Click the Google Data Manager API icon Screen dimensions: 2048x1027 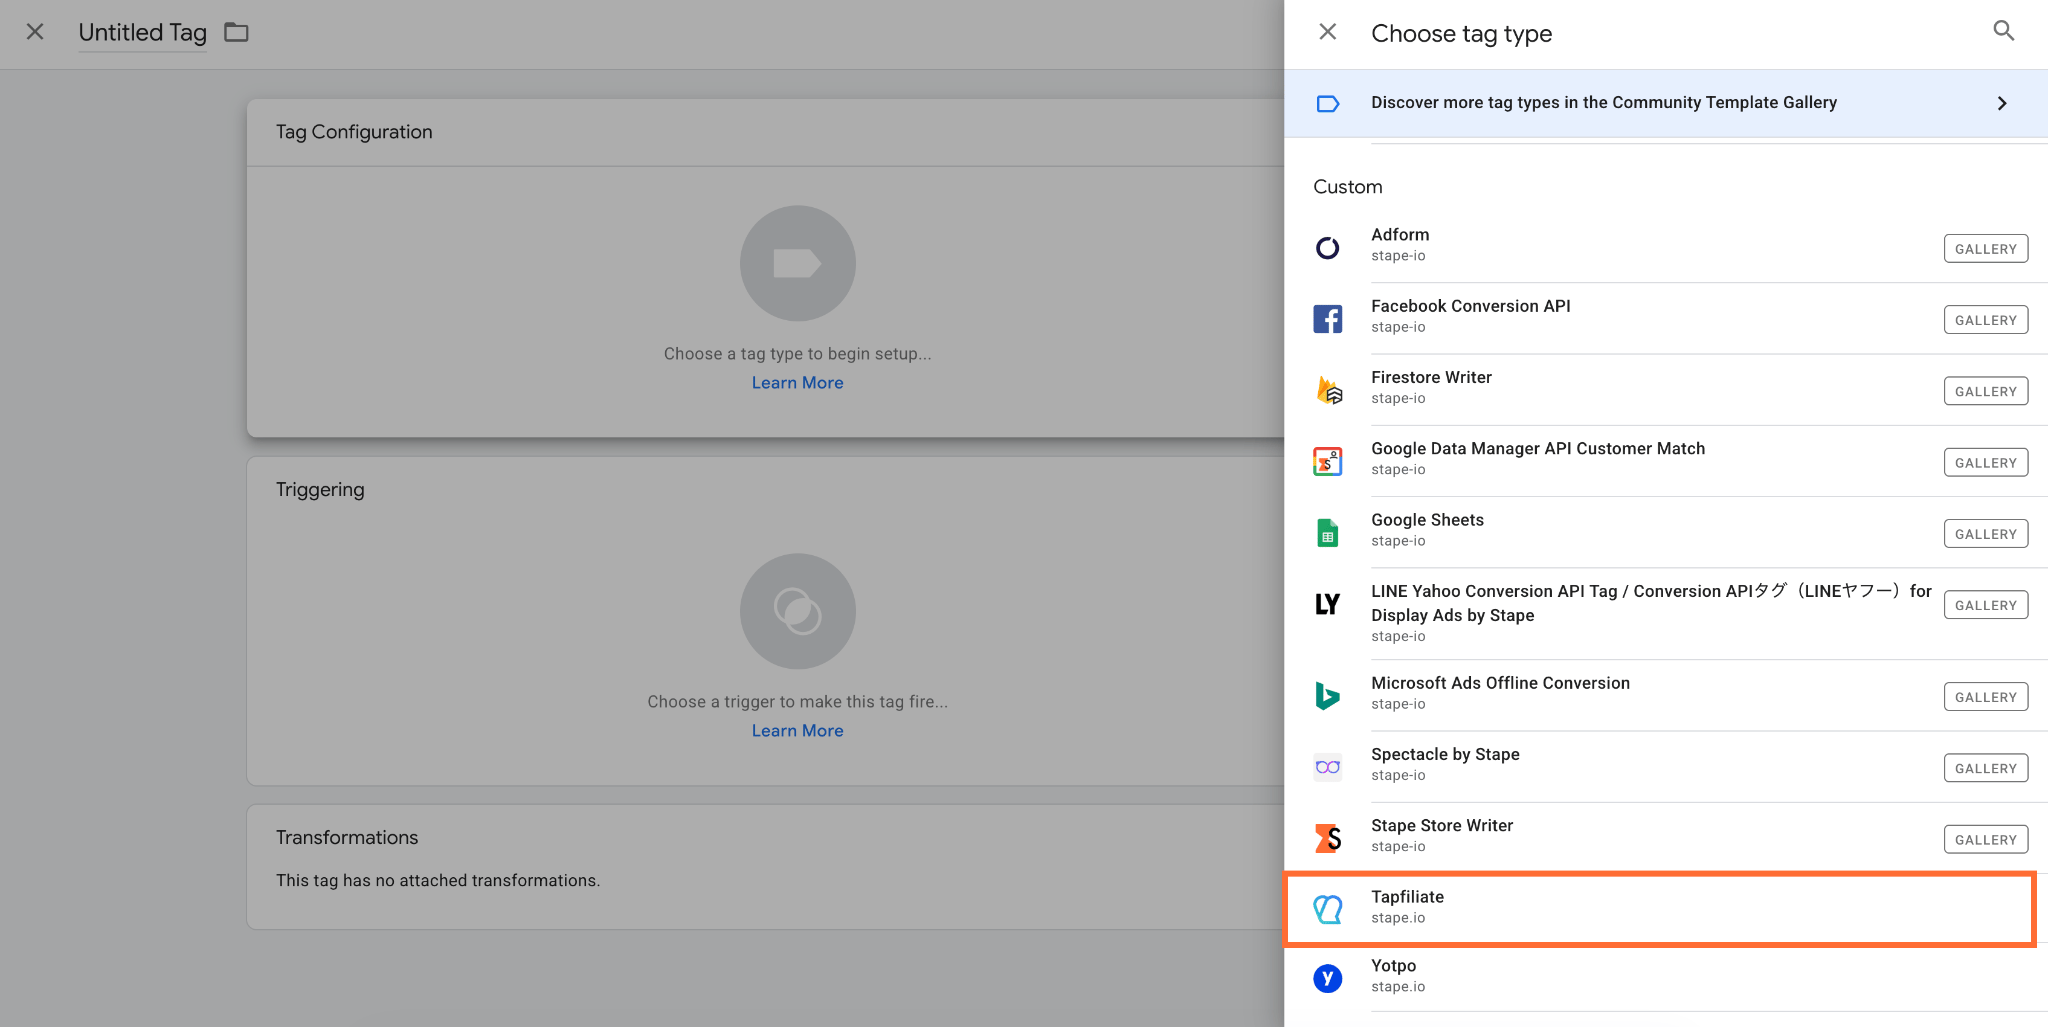point(1328,461)
